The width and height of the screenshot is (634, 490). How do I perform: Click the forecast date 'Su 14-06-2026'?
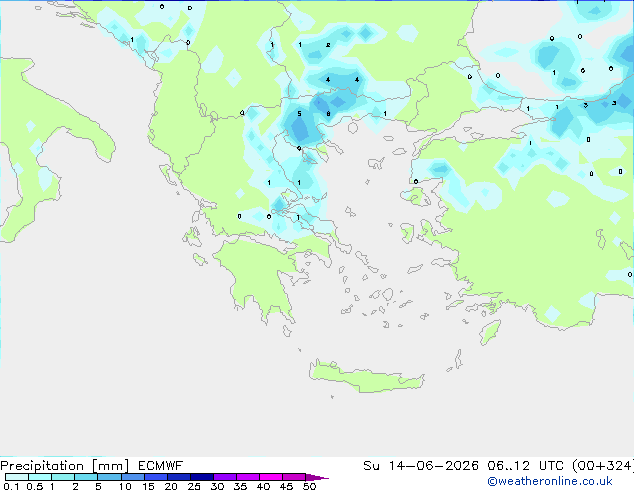coord(421,466)
